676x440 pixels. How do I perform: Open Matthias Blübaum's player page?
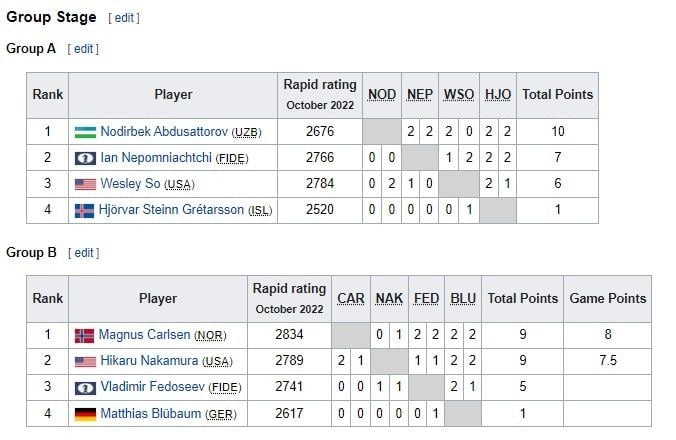pos(150,413)
